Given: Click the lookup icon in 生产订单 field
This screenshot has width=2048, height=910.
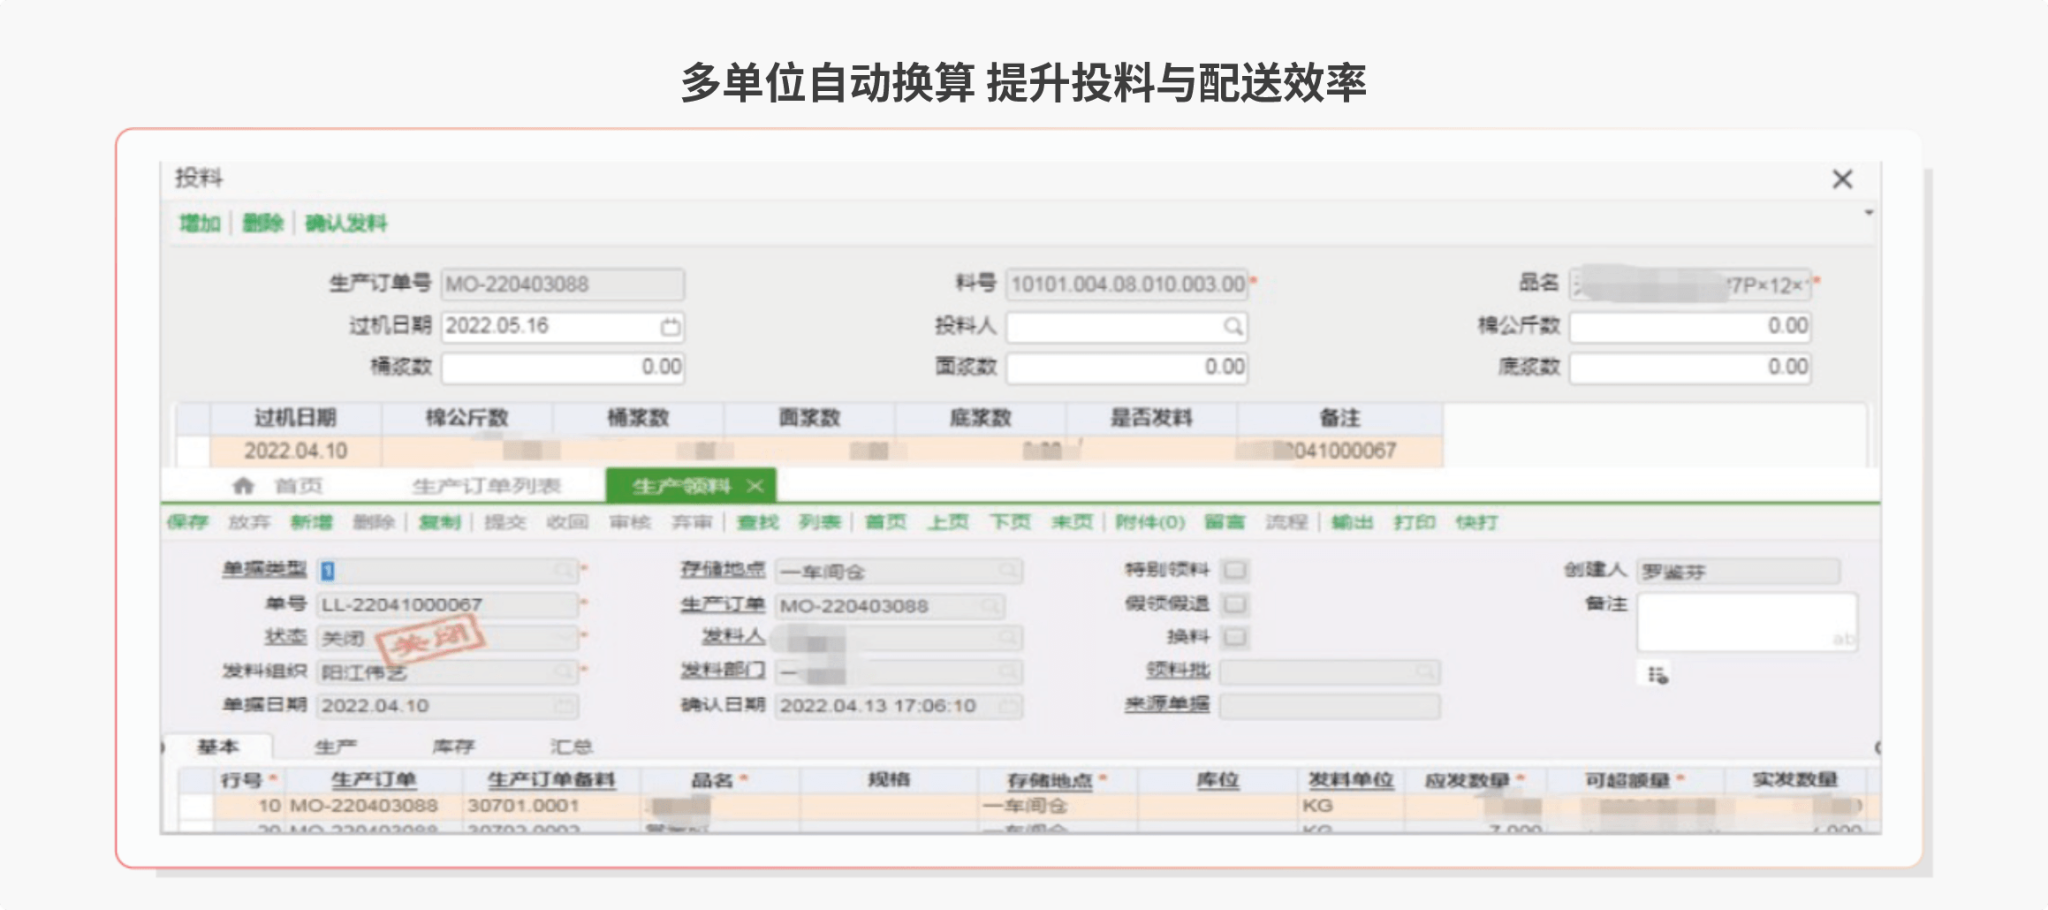Looking at the screenshot, I should click(x=990, y=606).
